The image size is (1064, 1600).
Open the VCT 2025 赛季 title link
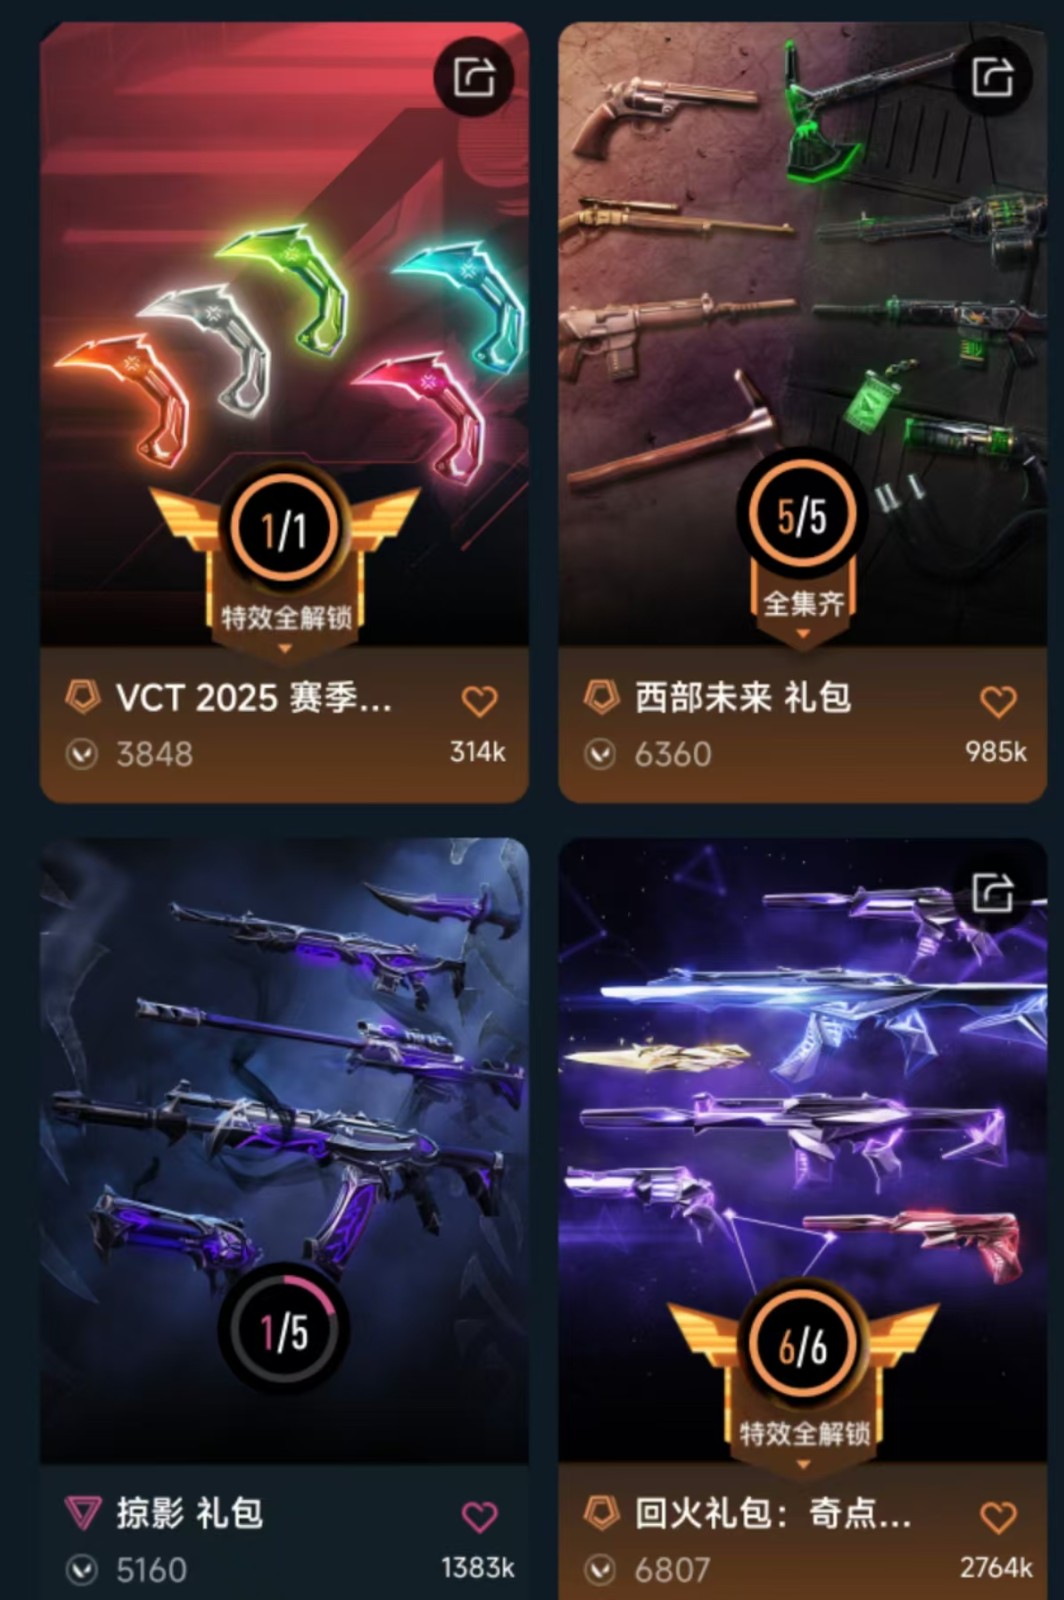(x=254, y=698)
